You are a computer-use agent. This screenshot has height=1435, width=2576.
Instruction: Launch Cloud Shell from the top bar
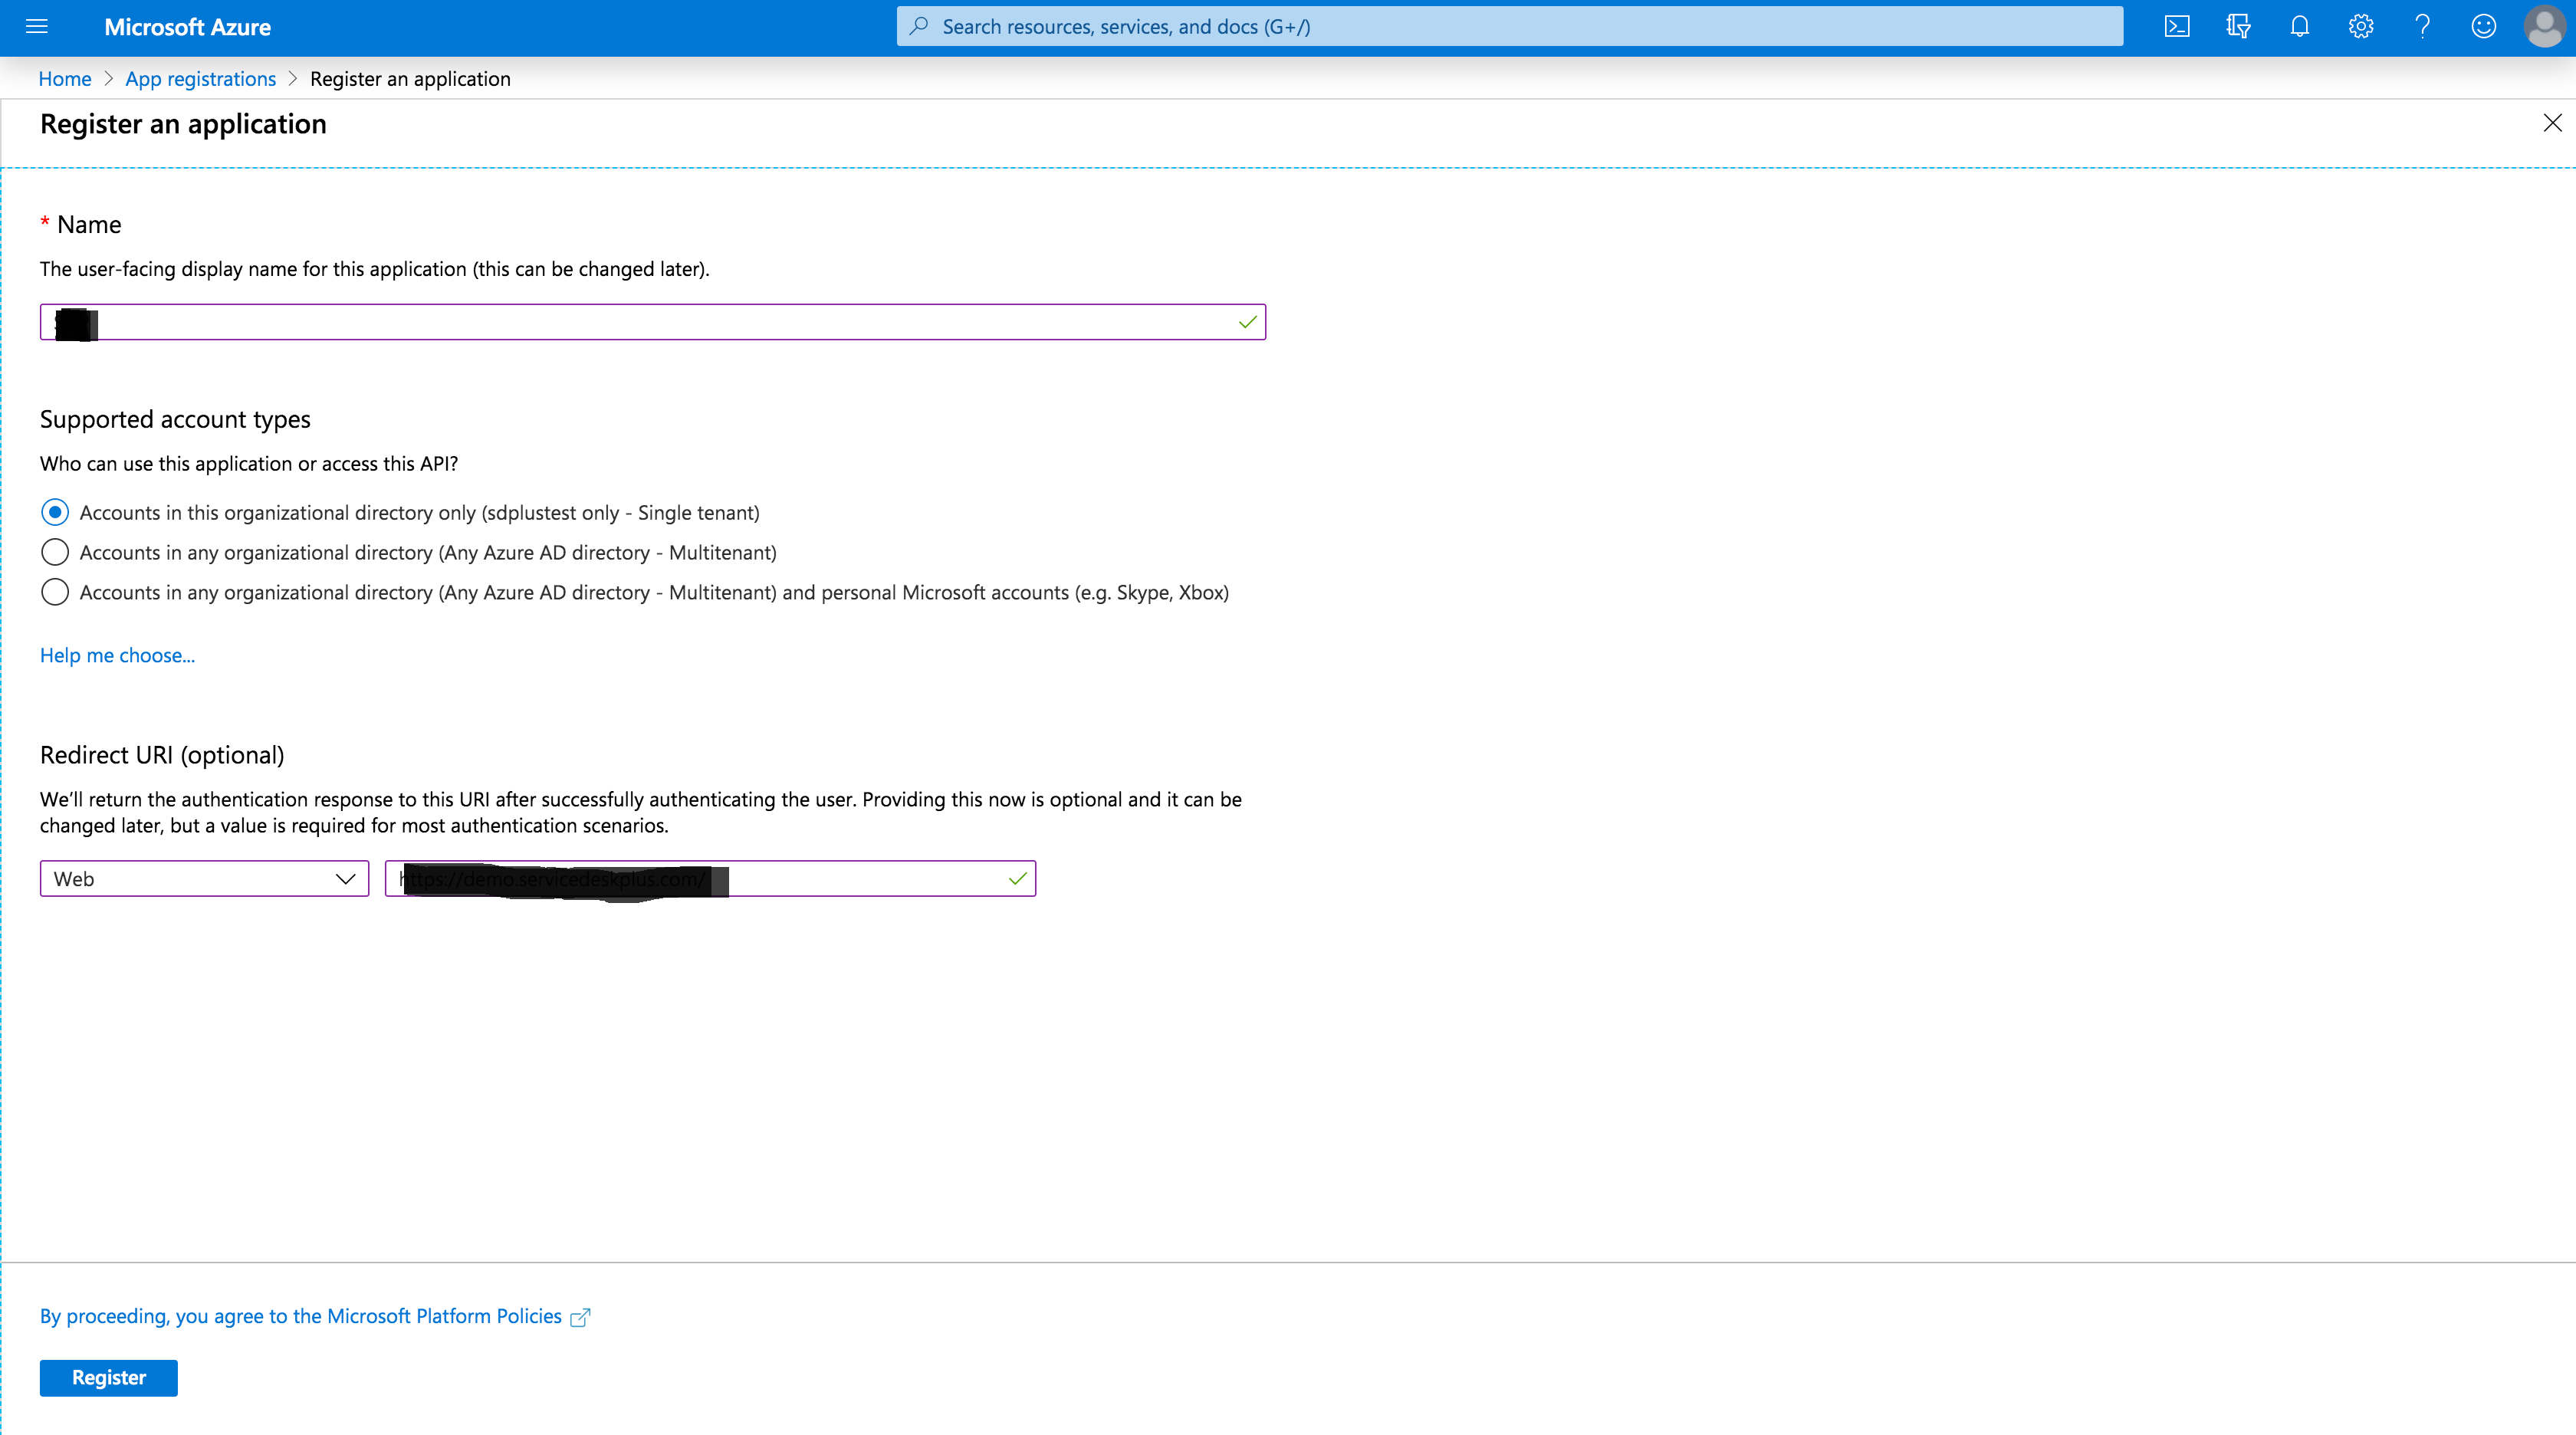tap(2177, 26)
